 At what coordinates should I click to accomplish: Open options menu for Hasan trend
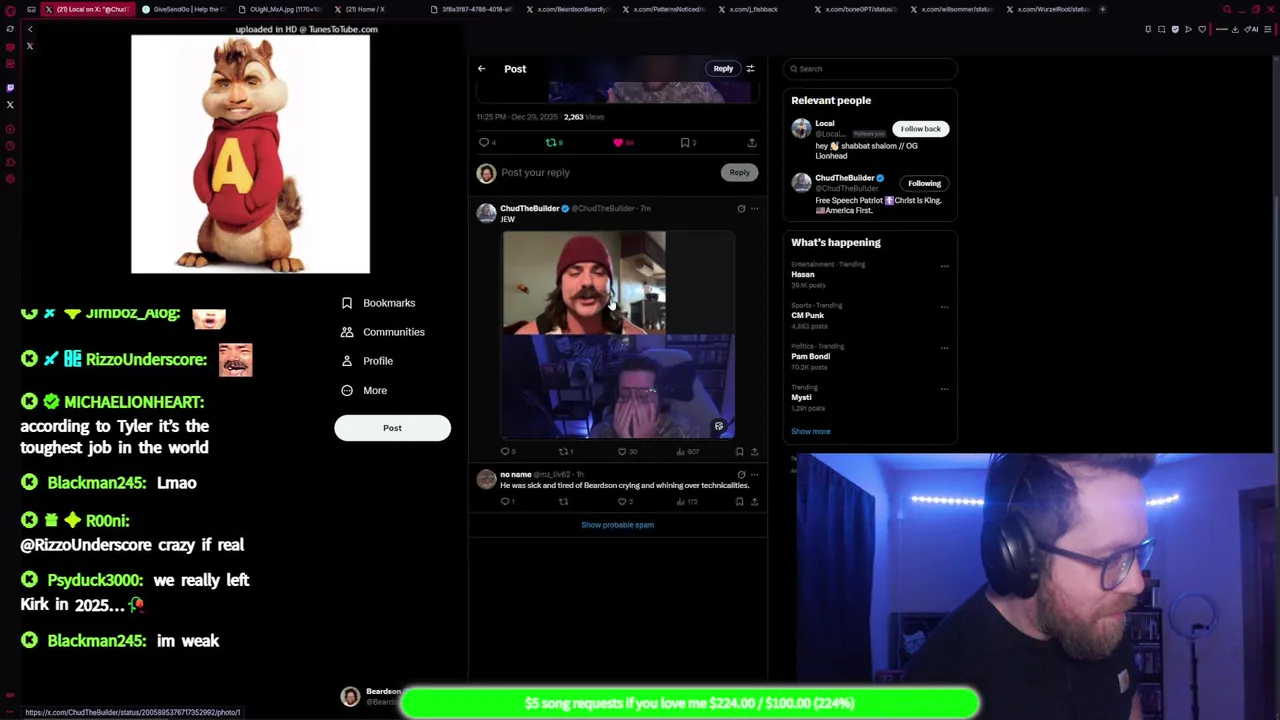point(944,266)
